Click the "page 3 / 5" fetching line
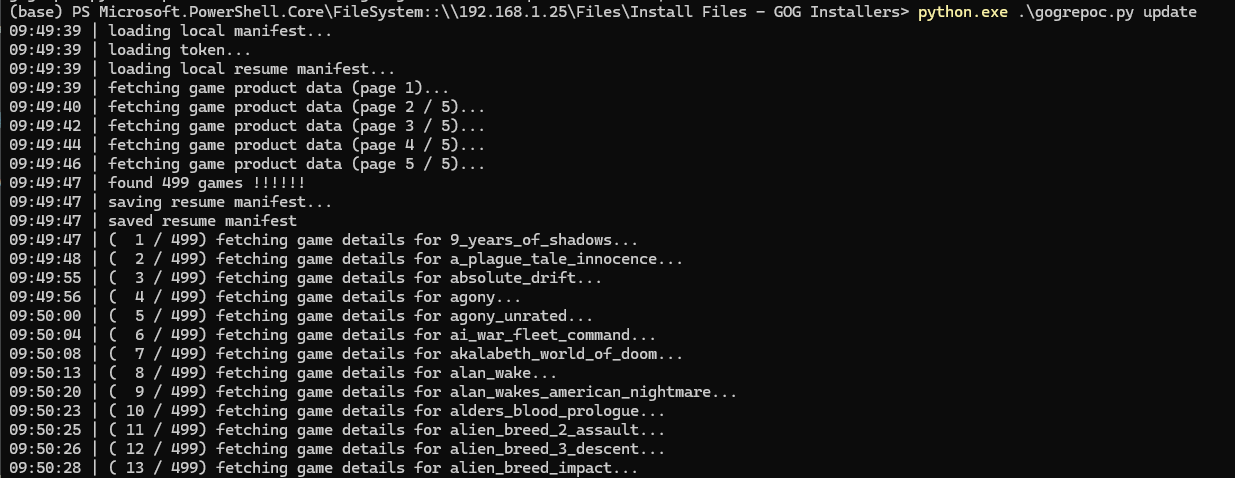 point(296,126)
